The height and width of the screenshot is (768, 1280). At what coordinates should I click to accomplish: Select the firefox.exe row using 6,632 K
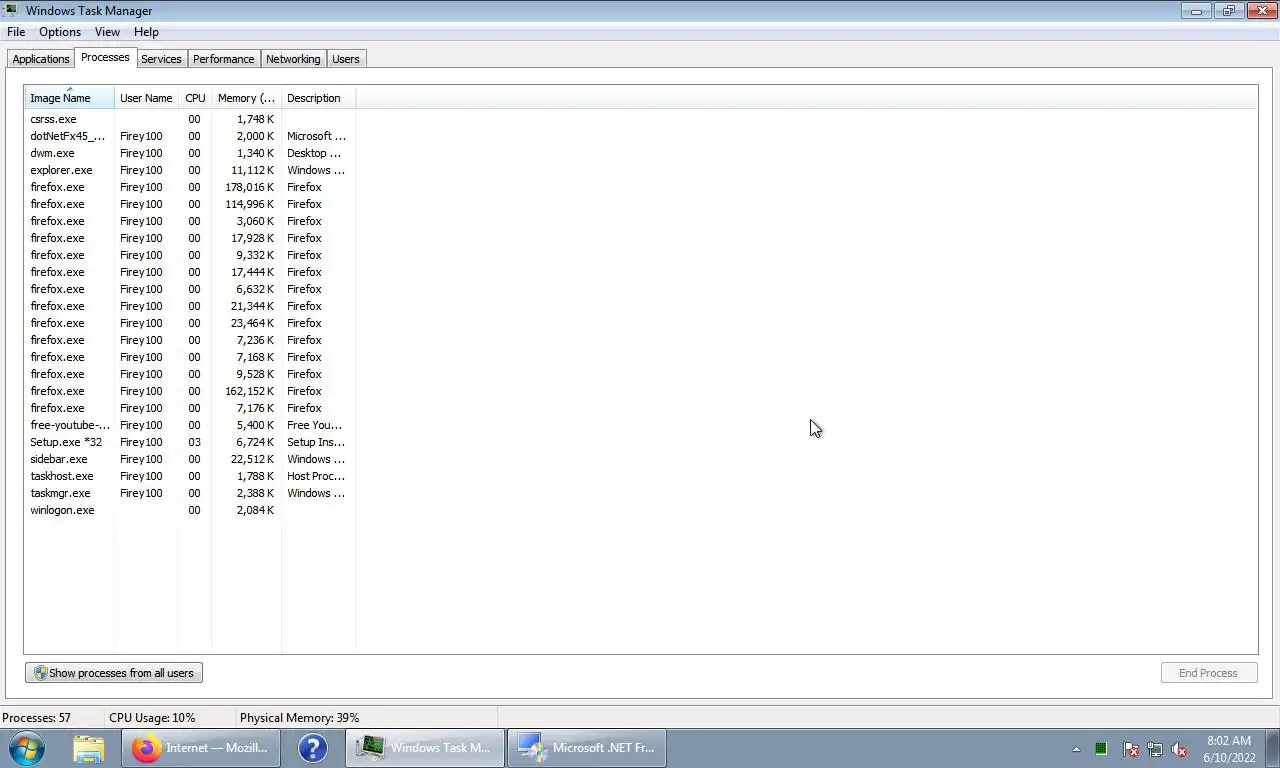pyautogui.click(x=190, y=289)
